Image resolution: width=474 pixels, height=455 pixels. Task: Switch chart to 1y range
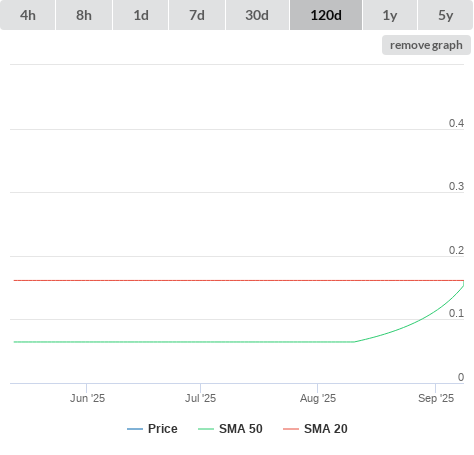390,15
